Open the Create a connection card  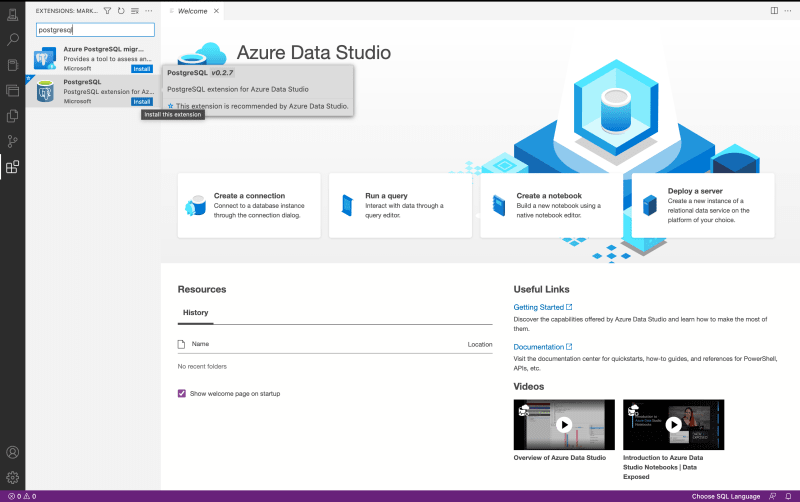[x=249, y=205]
